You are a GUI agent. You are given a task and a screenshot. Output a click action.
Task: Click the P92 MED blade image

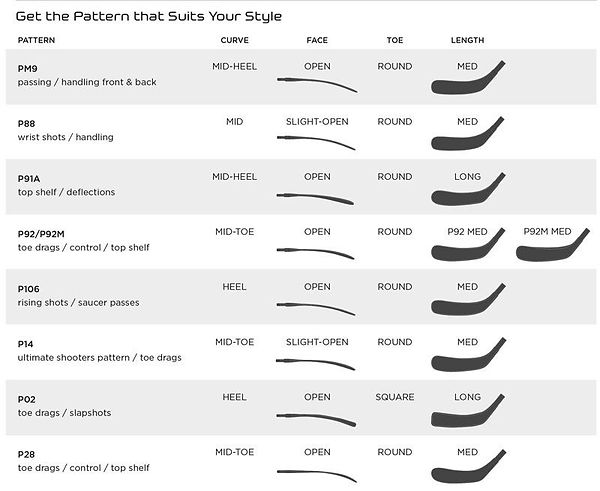tap(467, 249)
